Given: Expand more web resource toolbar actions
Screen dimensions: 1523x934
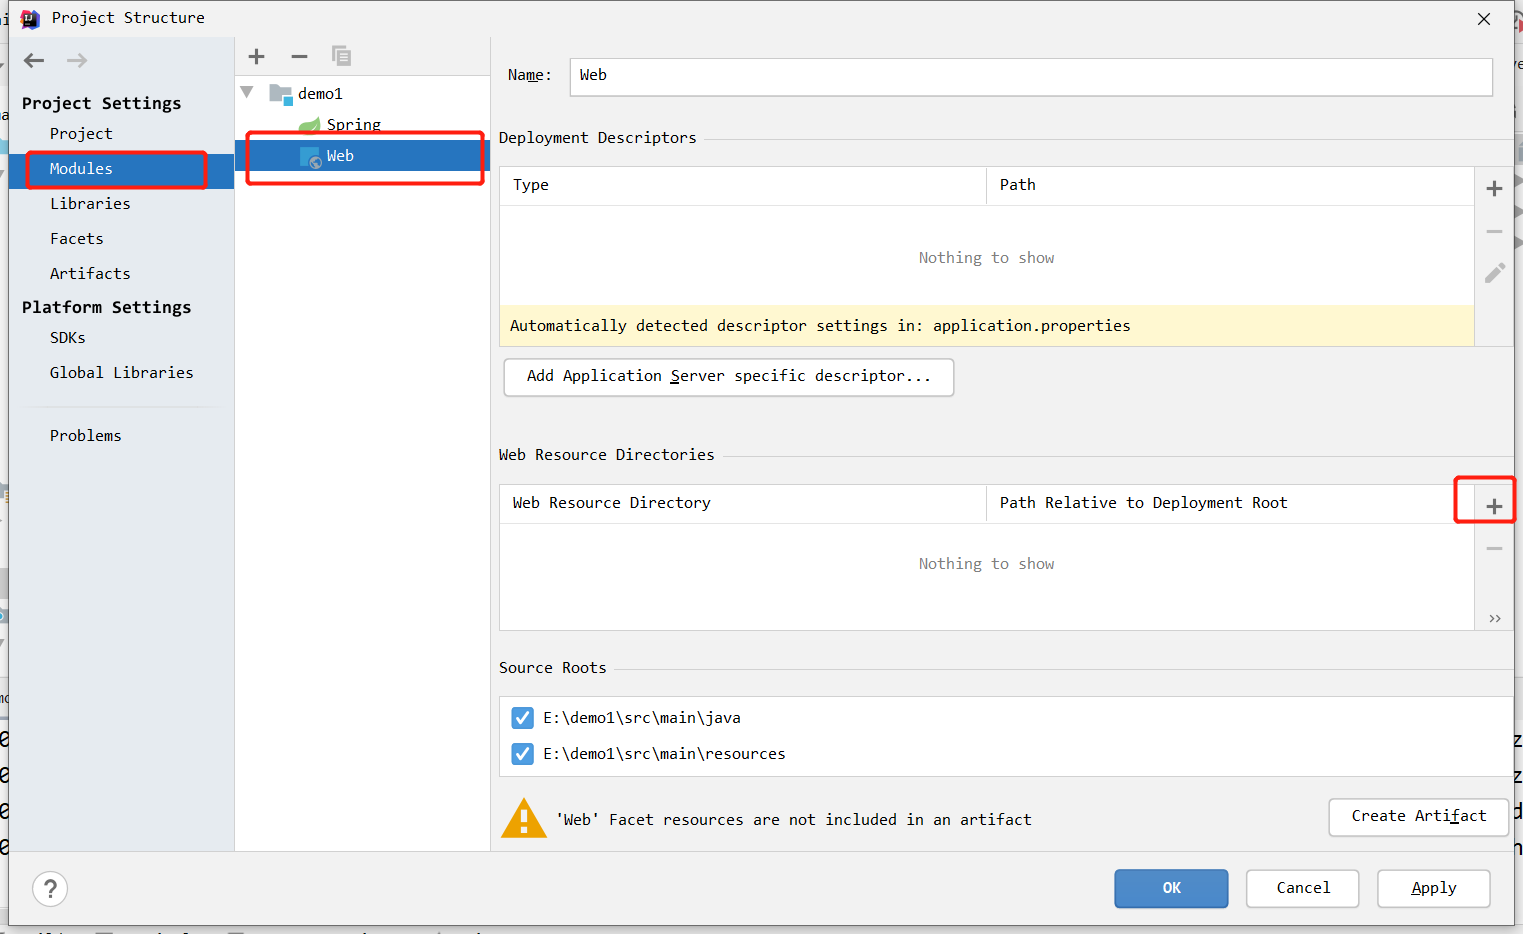Looking at the screenshot, I should pyautogui.click(x=1494, y=619).
